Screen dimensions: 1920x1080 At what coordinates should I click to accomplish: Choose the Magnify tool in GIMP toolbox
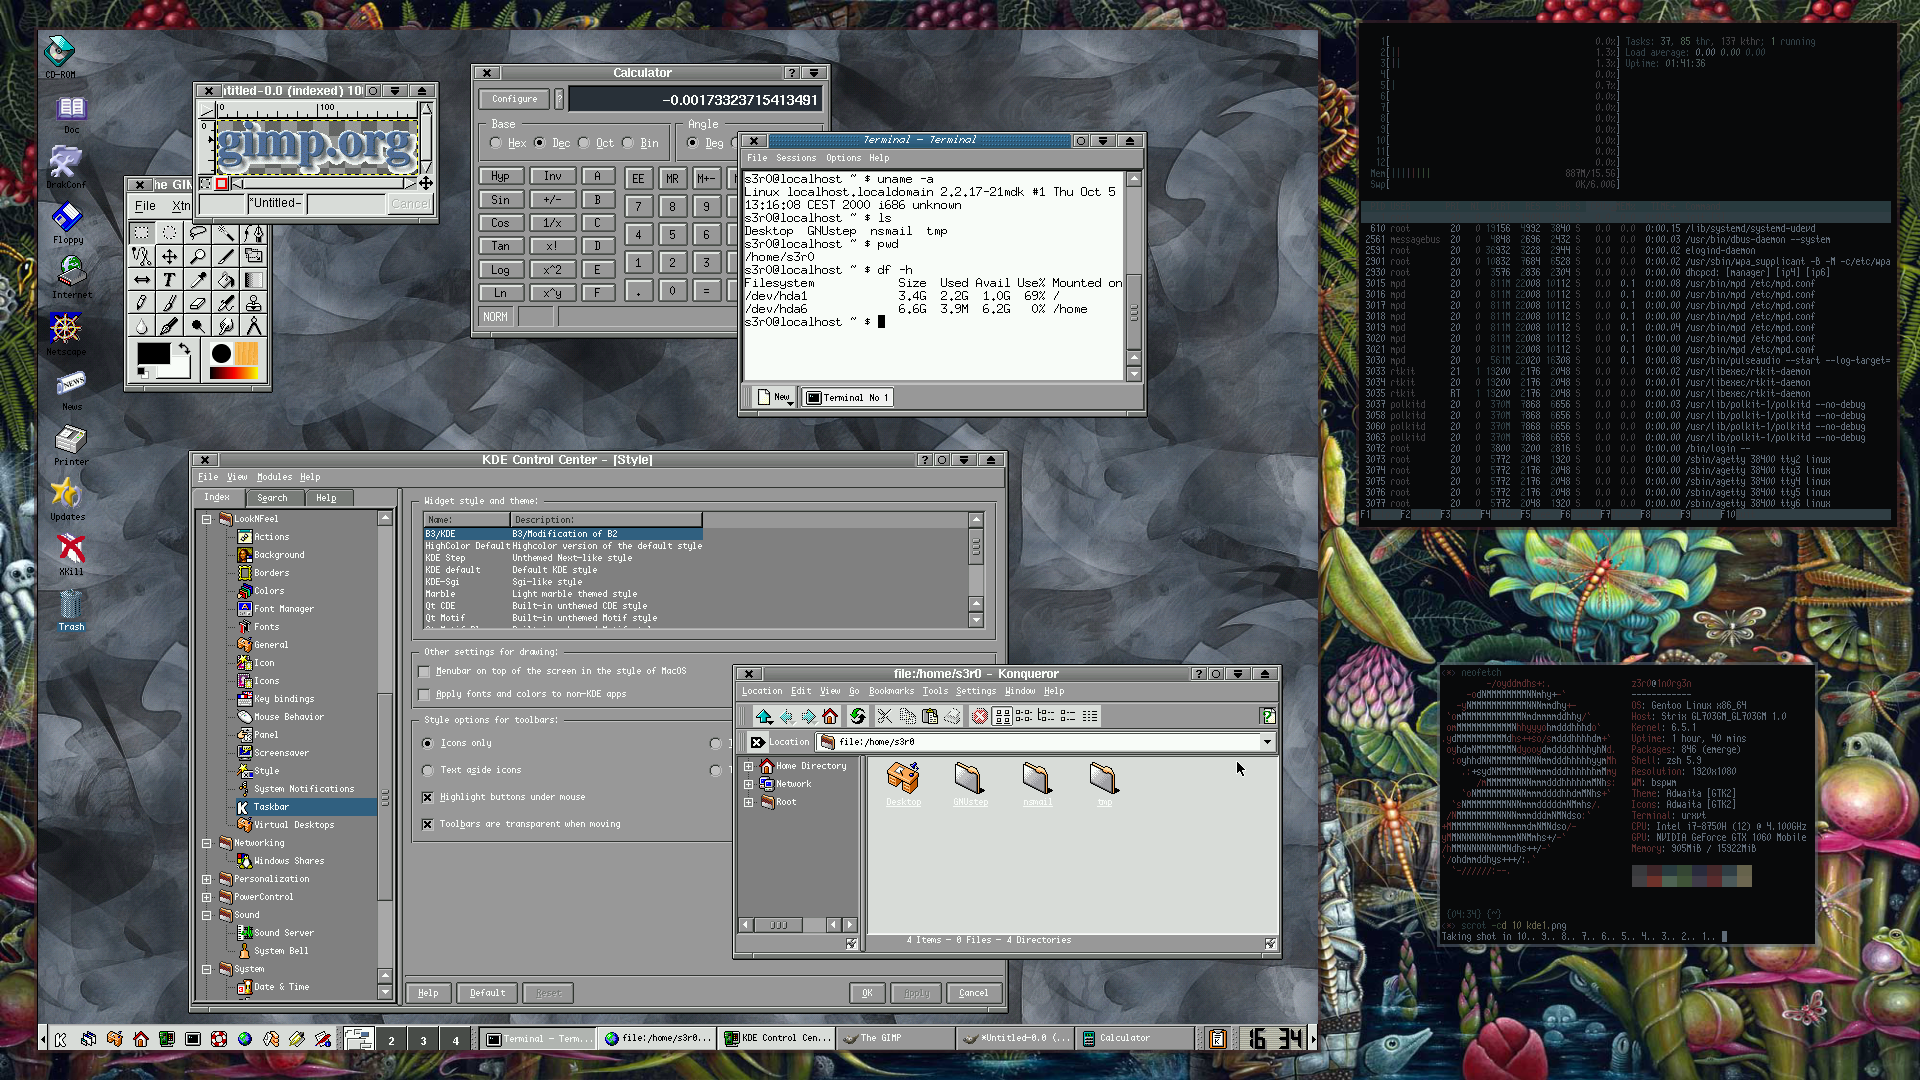(197, 257)
